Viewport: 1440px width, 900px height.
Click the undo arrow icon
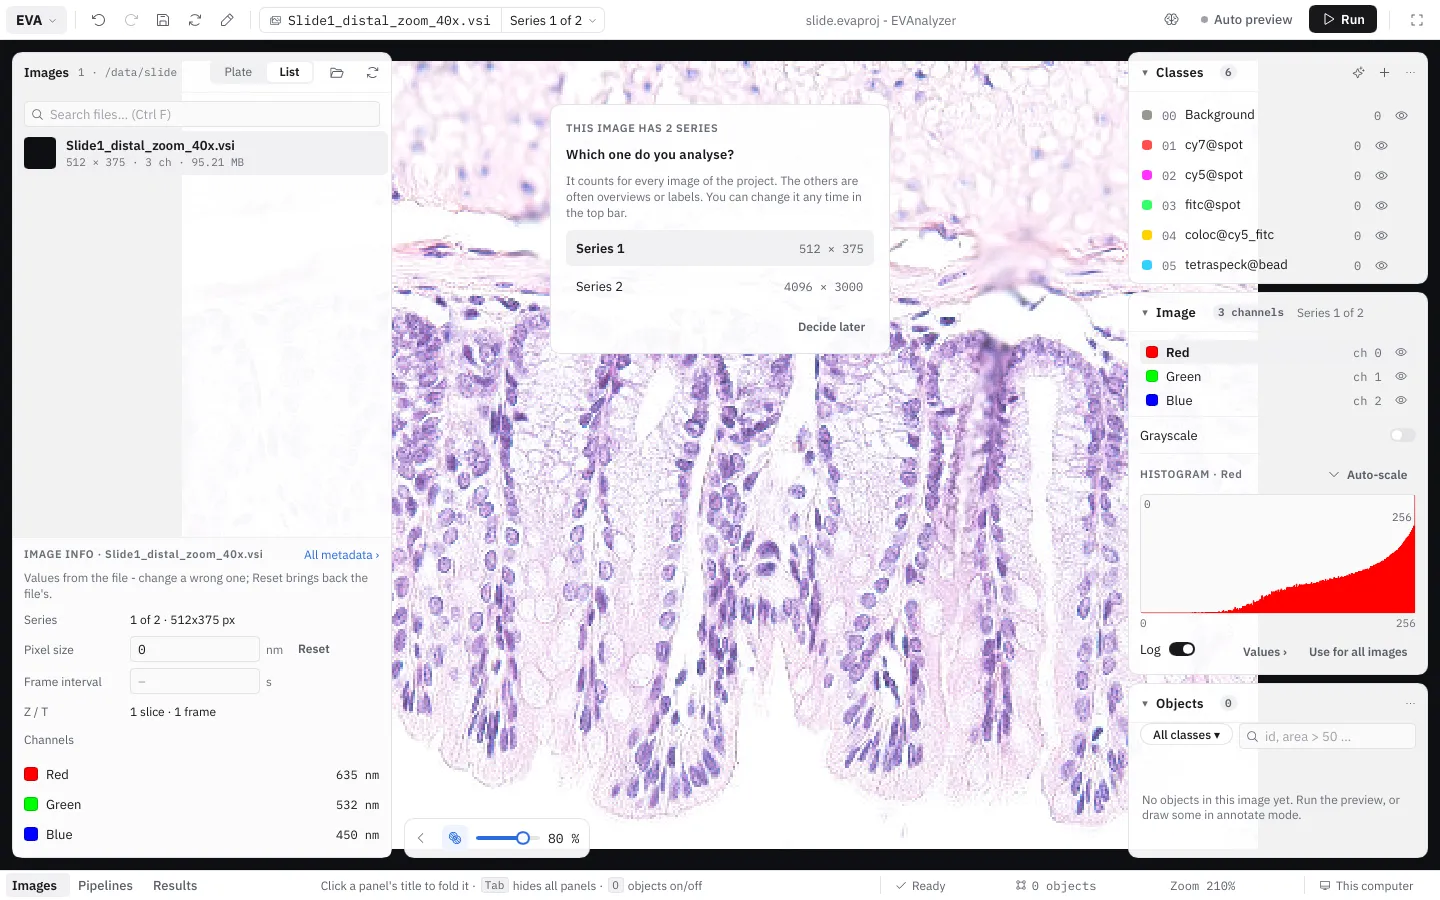pos(98,20)
